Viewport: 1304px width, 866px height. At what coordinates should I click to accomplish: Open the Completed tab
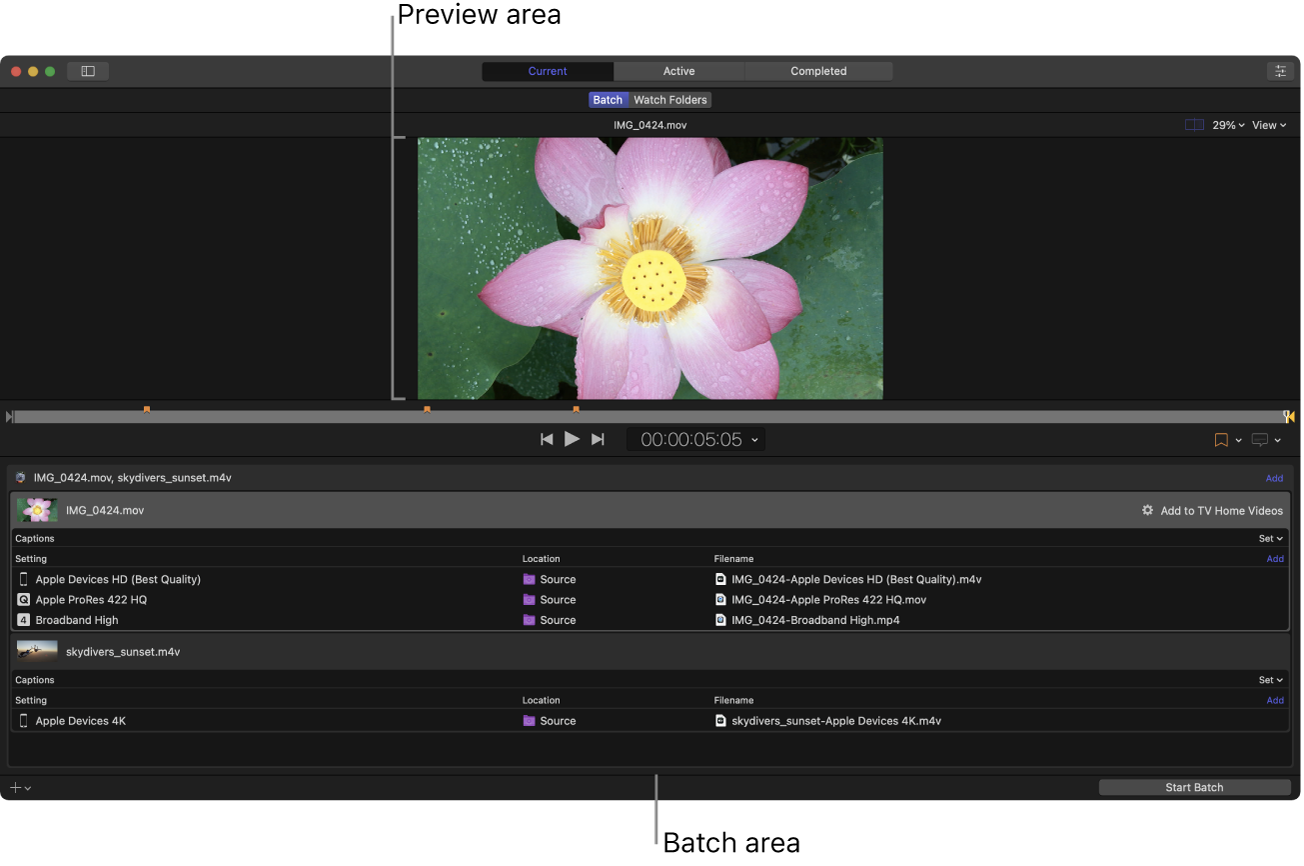(x=818, y=71)
